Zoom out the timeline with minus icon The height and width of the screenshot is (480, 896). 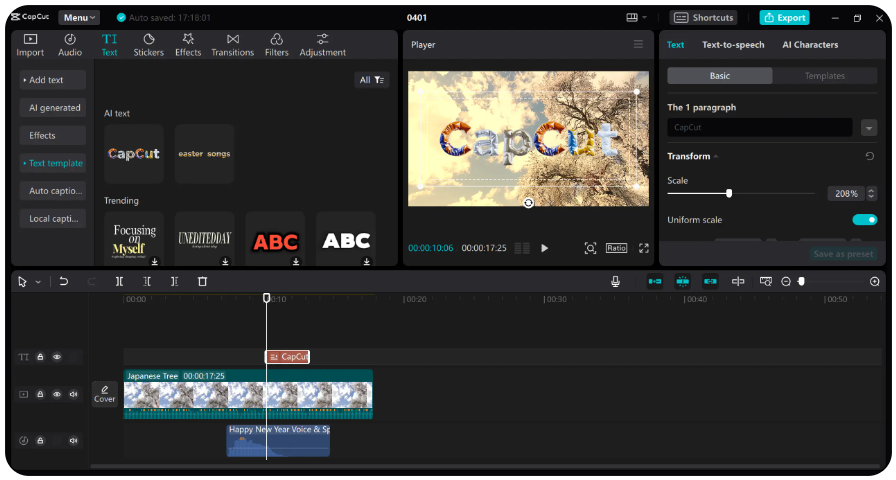[x=786, y=281]
